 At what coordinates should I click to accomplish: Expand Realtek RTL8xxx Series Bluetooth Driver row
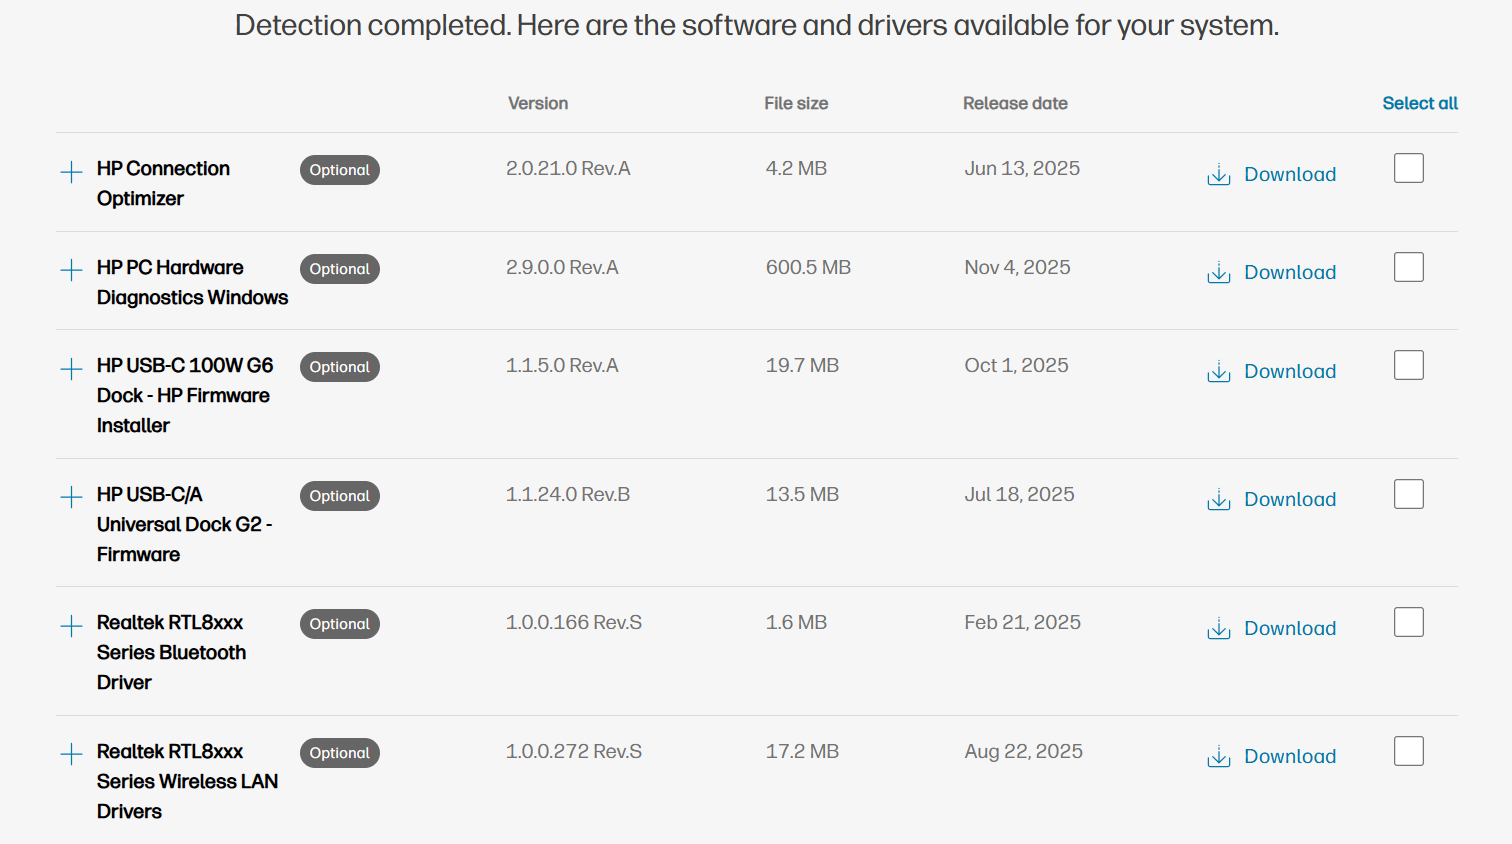(x=71, y=626)
